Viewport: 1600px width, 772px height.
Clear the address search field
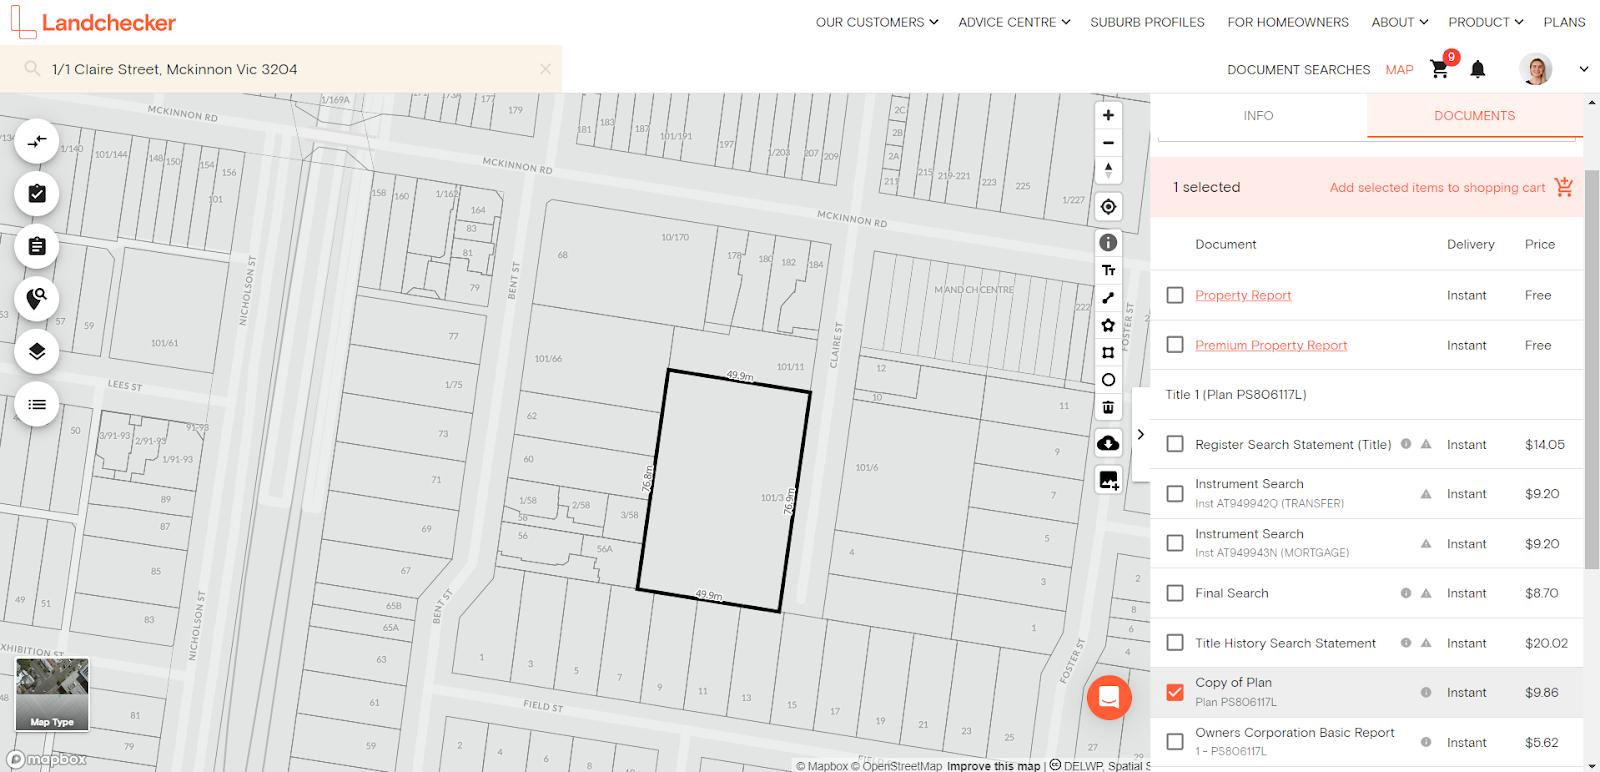(545, 69)
